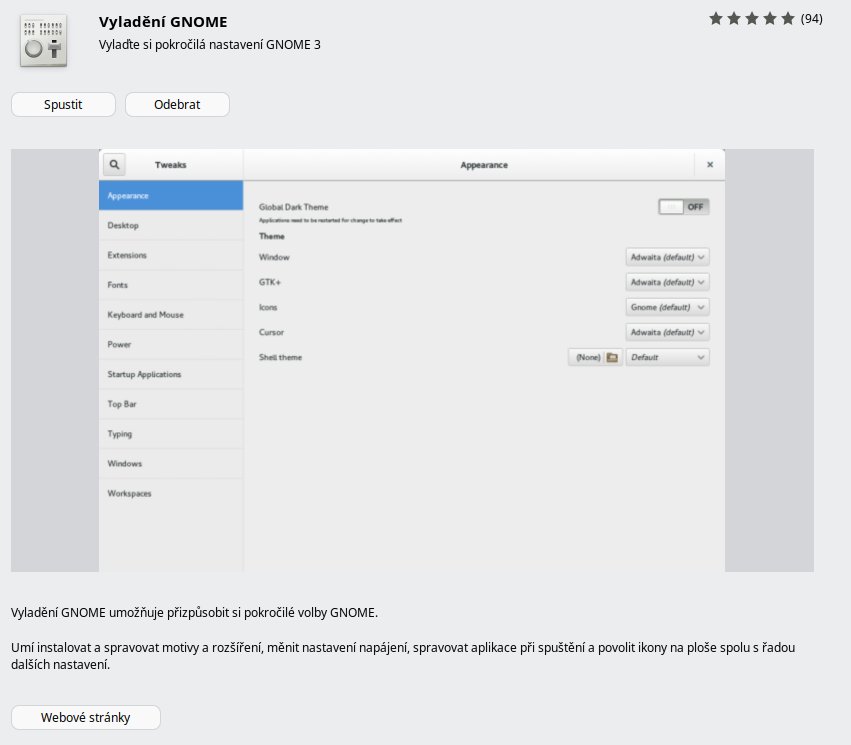Click the (None) shell theme file button

click(x=595, y=357)
